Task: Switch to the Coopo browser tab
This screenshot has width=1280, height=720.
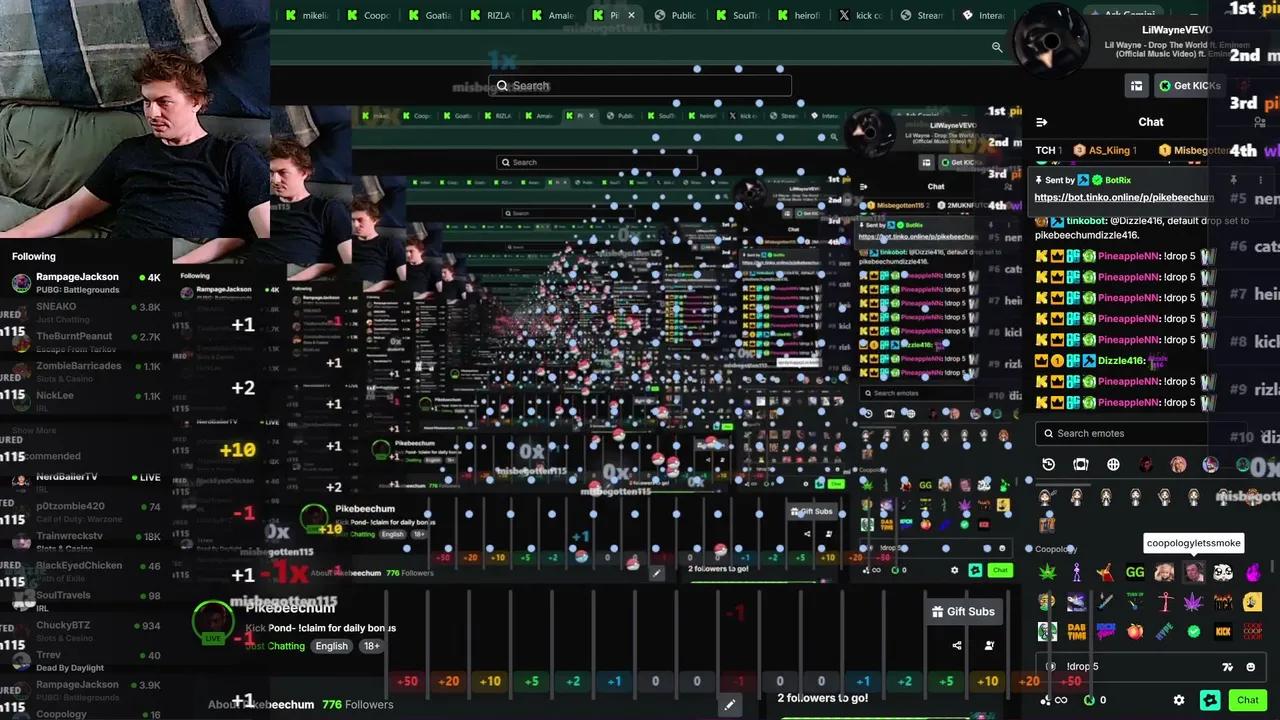Action: [x=370, y=15]
